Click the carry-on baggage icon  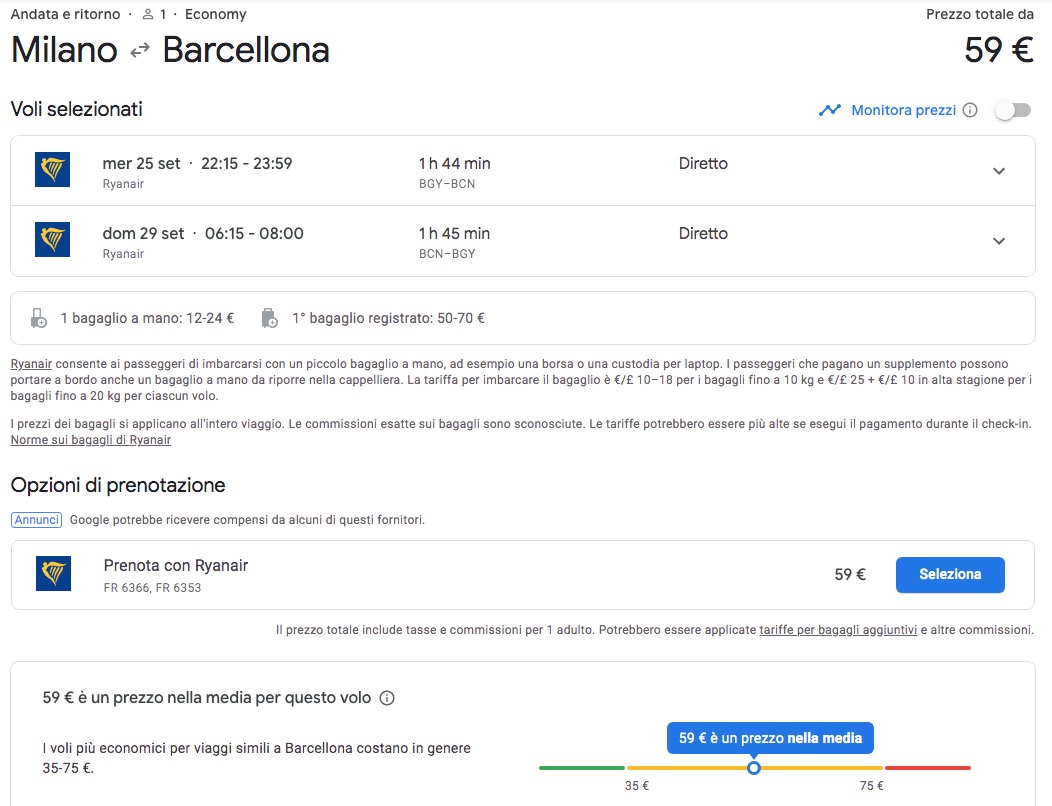pos(39,318)
